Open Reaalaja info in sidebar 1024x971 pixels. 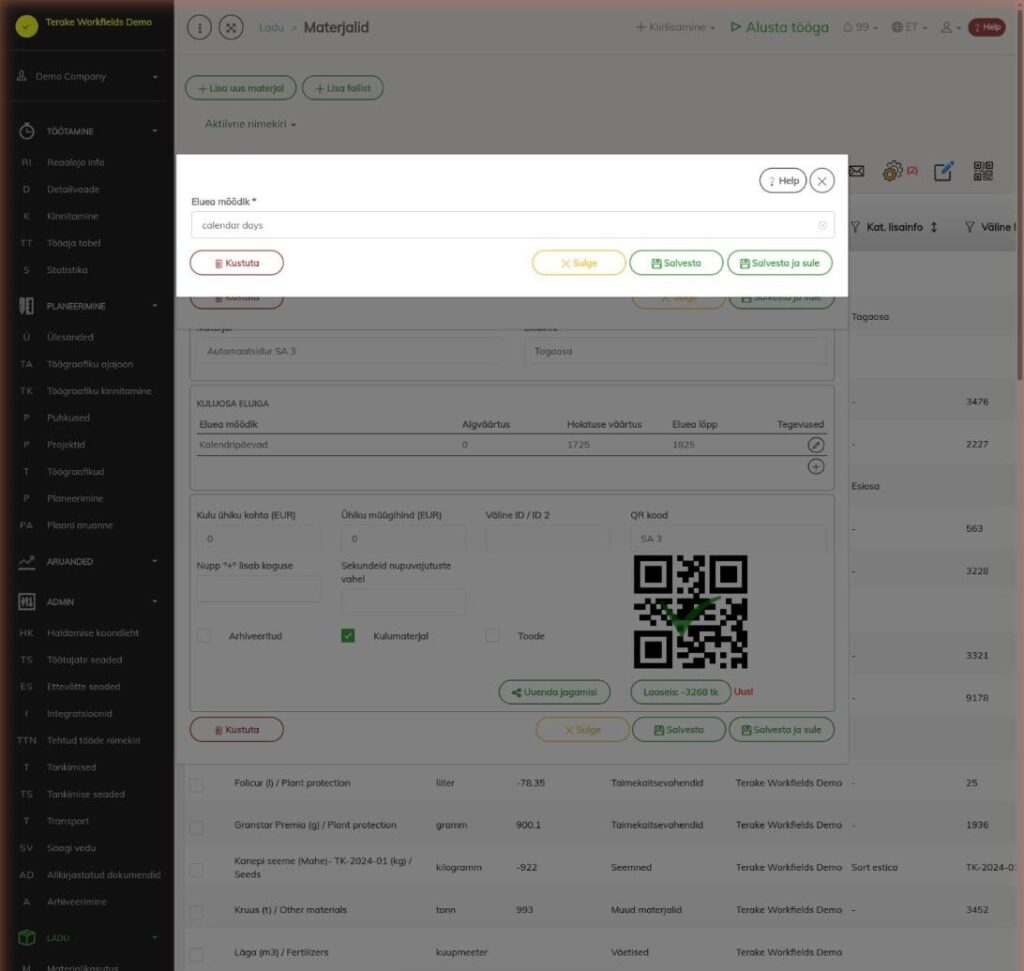75,163
